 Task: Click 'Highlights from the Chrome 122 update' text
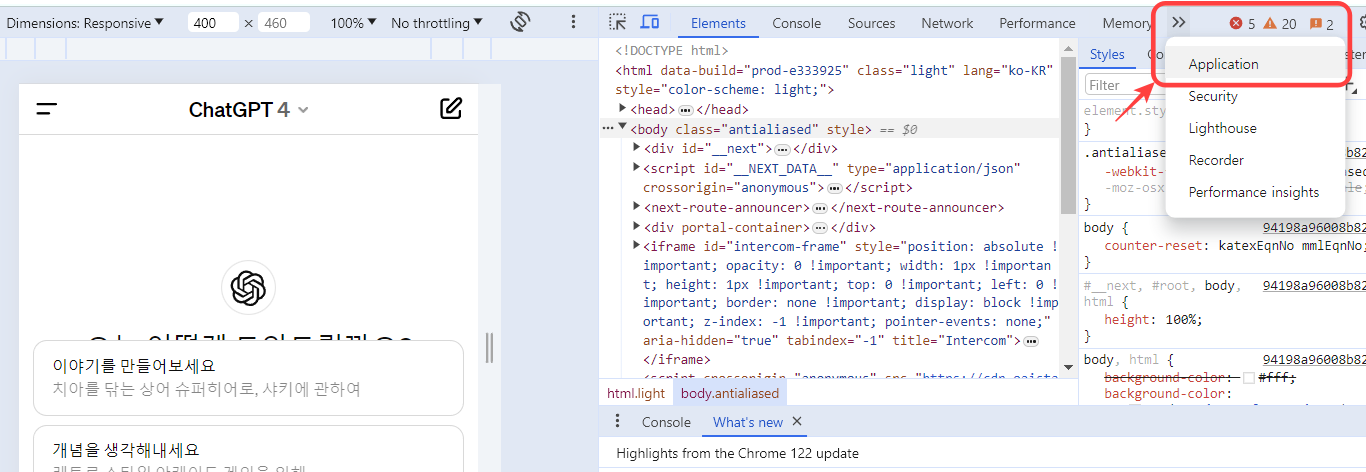pyautogui.click(x=737, y=453)
